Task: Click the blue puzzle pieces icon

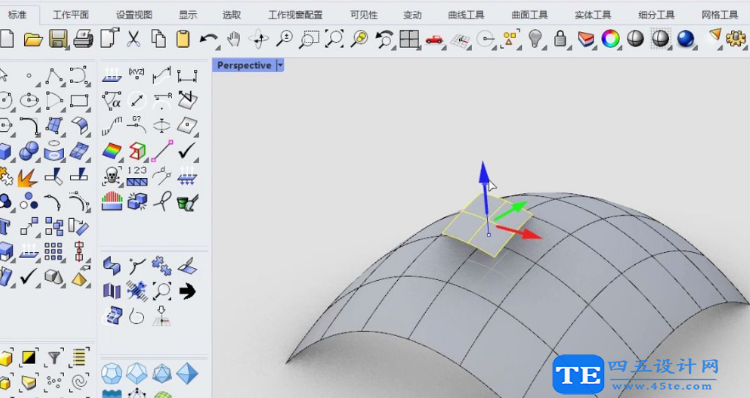Action: [162, 265]
